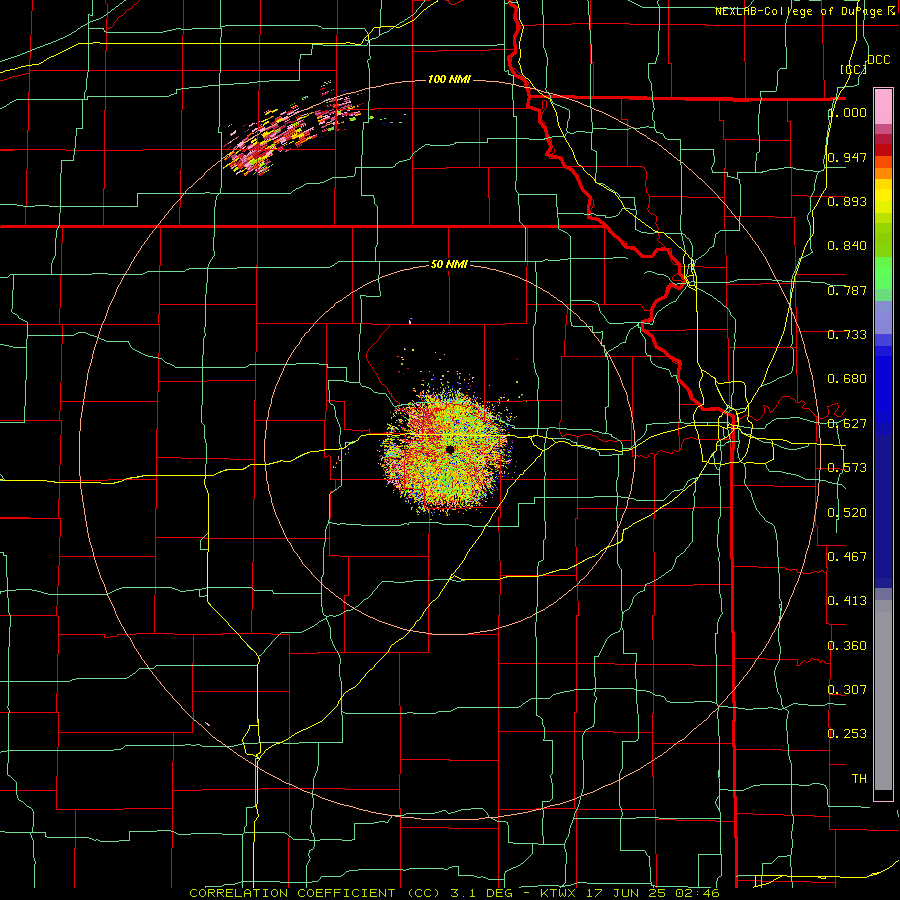Click the 0.627 legend value
Screen dimensions: 900x900
847,424
